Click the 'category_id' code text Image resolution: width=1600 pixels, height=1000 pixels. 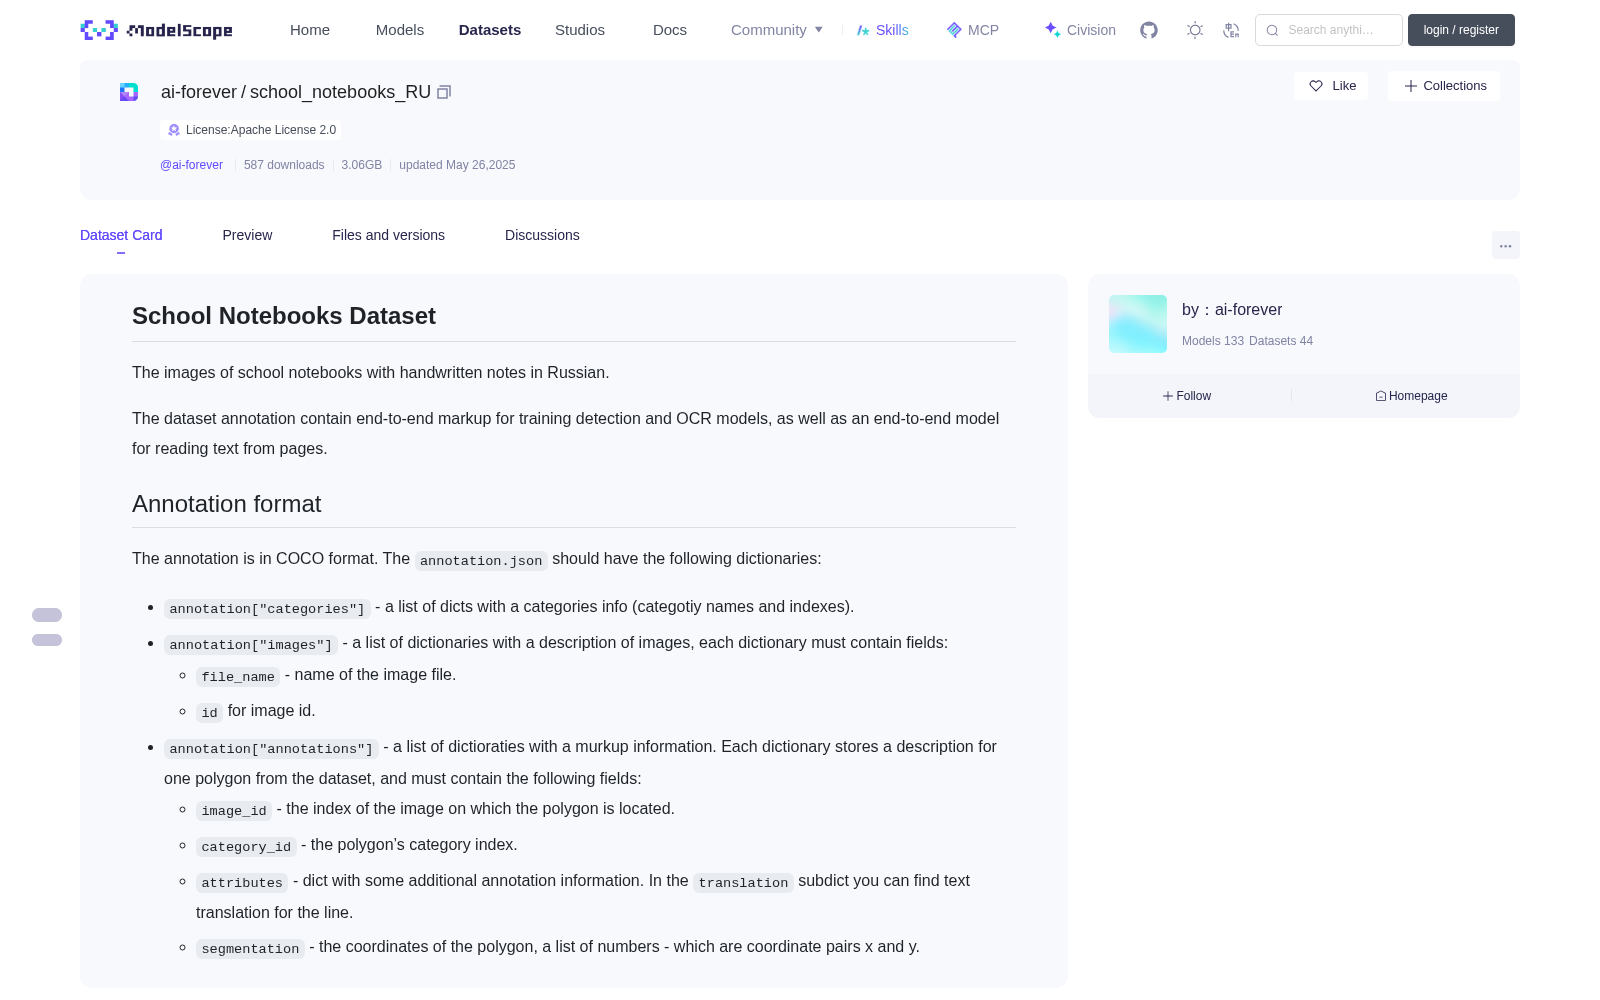[x=246, y=846]
